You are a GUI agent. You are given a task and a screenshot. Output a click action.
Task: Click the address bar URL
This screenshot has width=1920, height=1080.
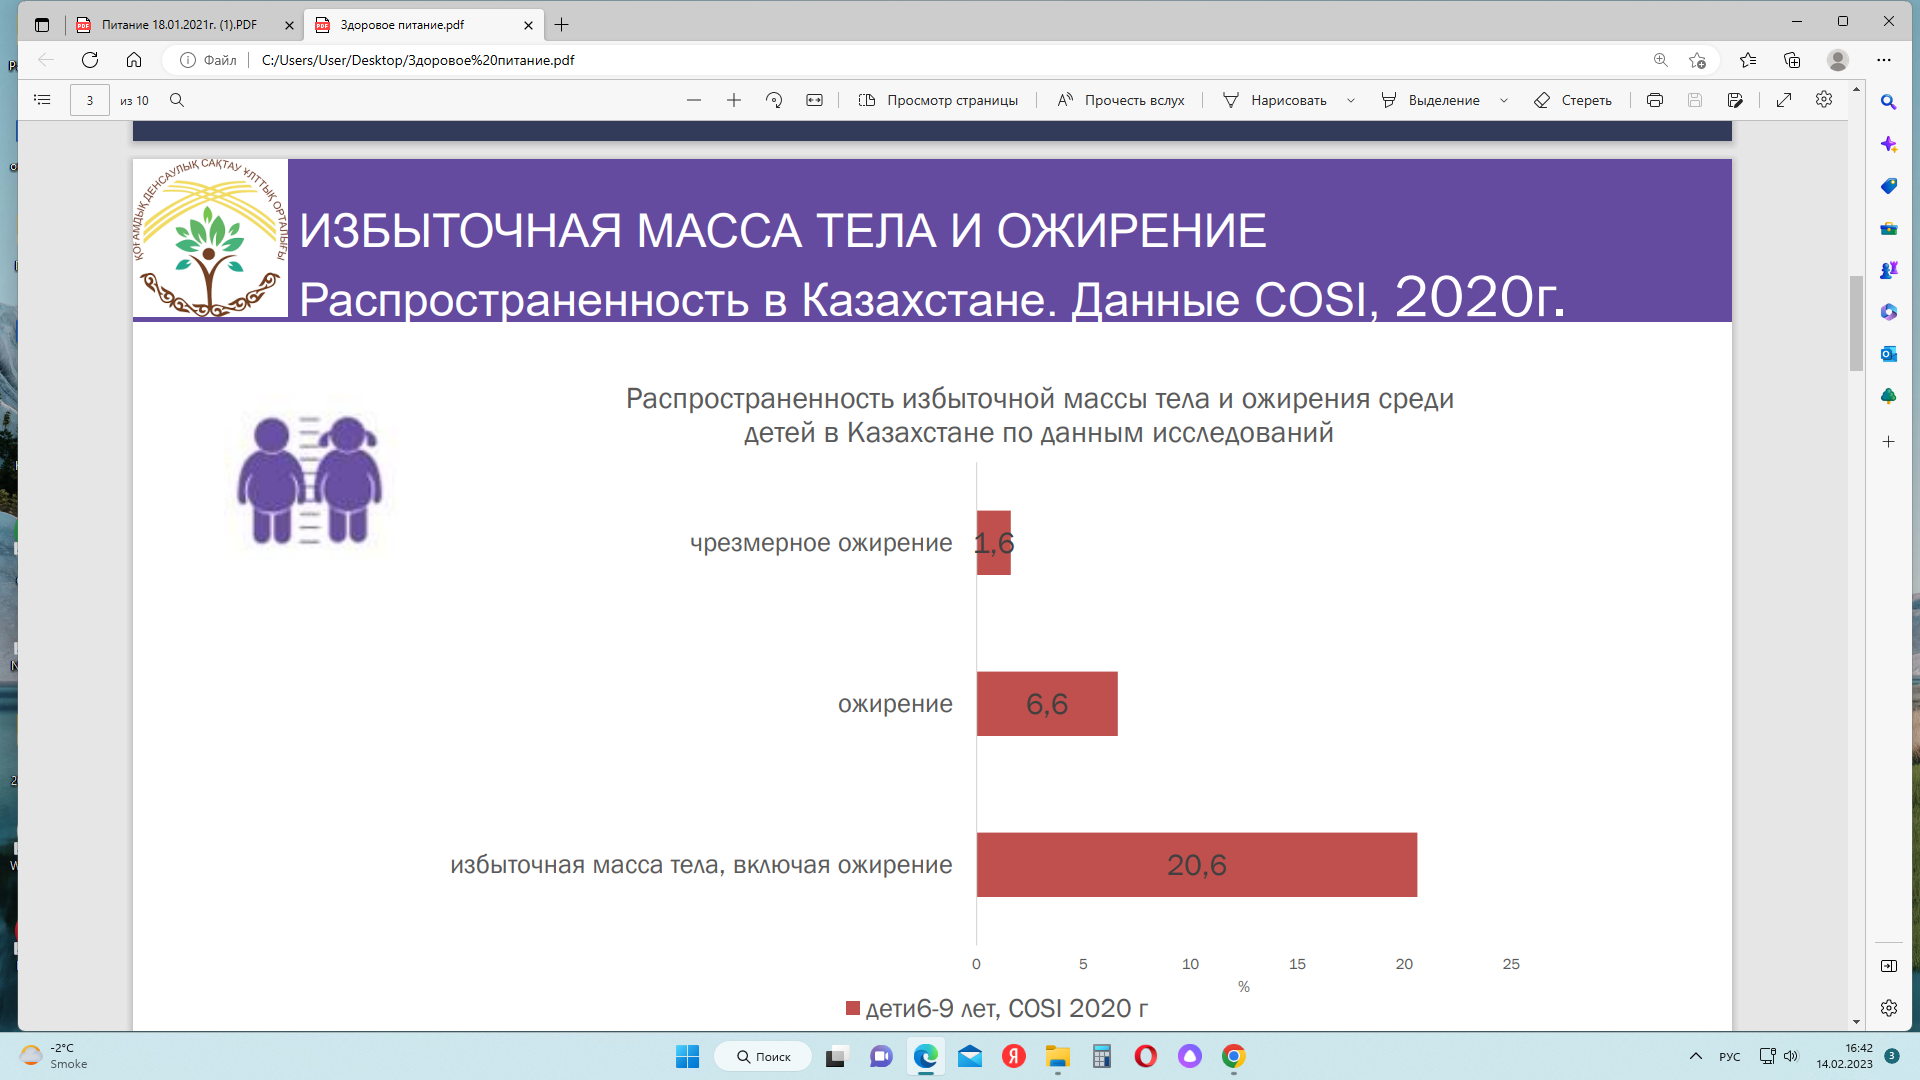point(418,60)
